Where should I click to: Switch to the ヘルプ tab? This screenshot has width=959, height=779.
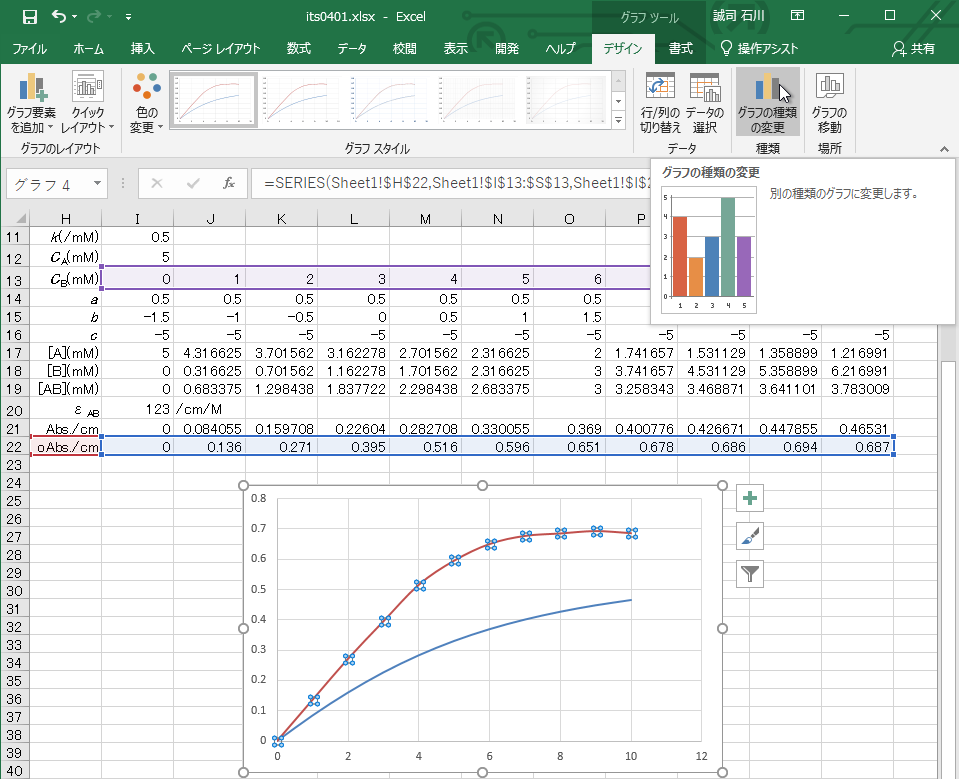pos(561,49)
